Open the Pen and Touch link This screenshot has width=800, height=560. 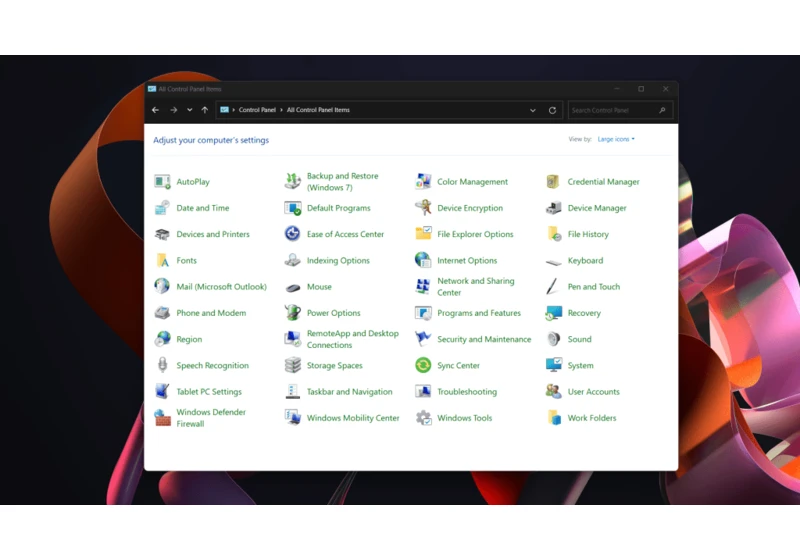tap(594, 287)
